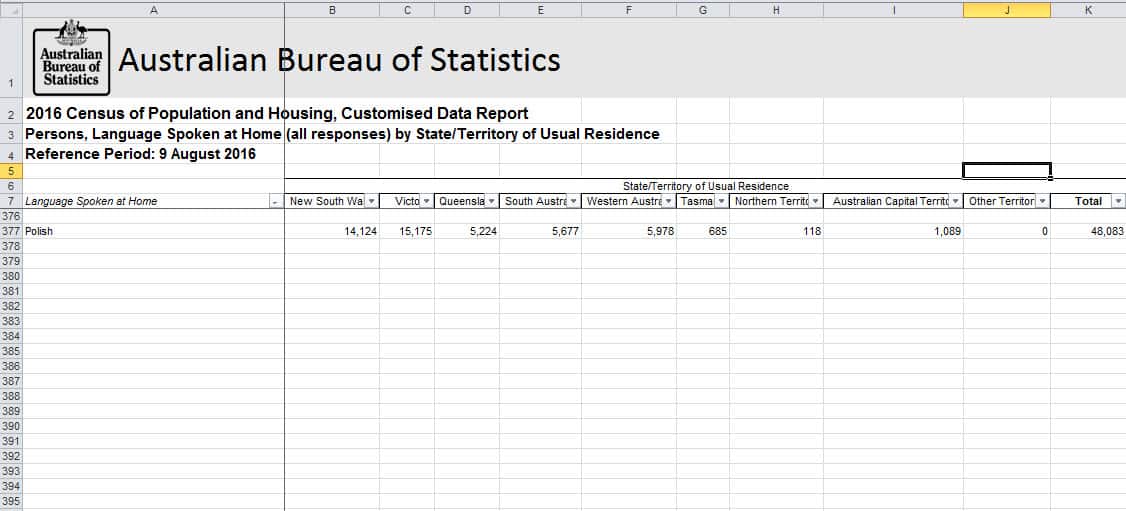The width and height of the screenshot is (1126, 511).
Task: Open the Other Territories filter dropdown
Action: click(x=1042, y=202)
